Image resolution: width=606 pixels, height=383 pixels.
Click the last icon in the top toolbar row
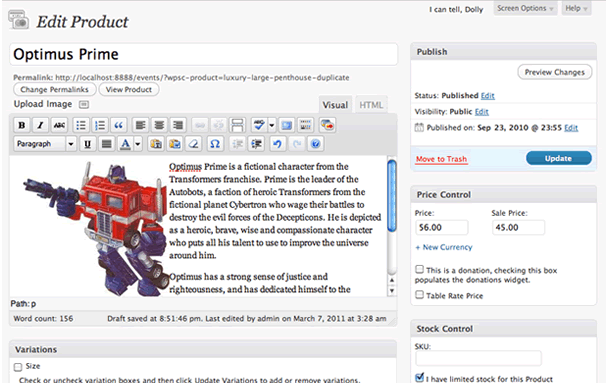327,125
